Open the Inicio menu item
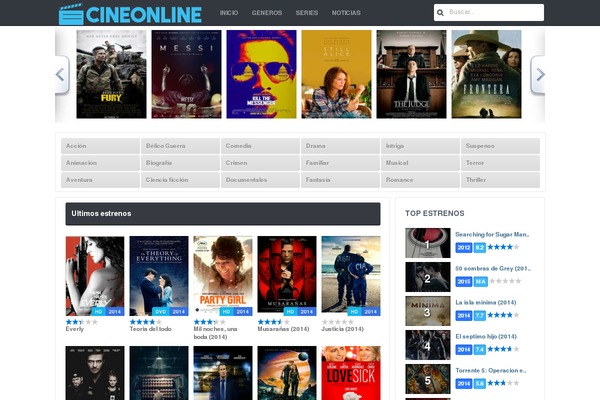 229,13
